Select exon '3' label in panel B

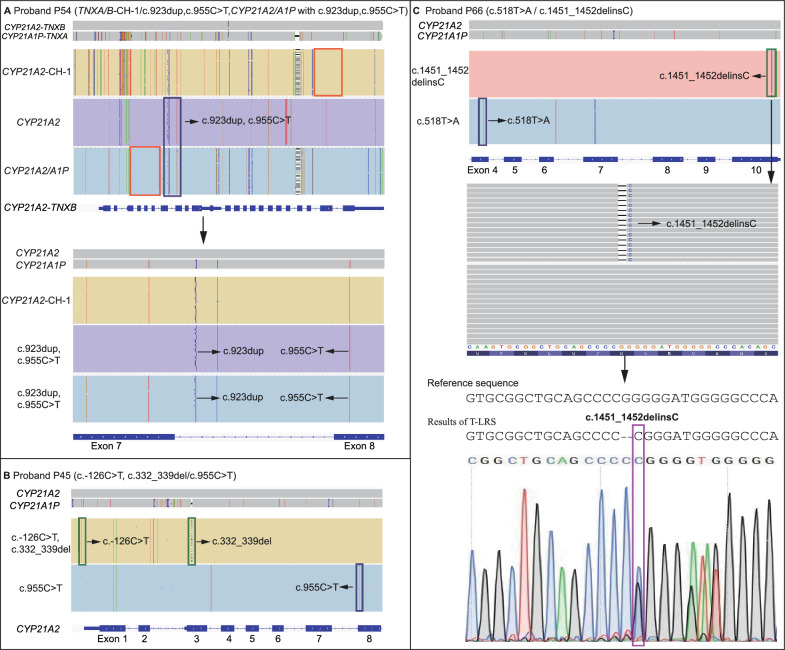pyautogui.click(x=197, y=638)
